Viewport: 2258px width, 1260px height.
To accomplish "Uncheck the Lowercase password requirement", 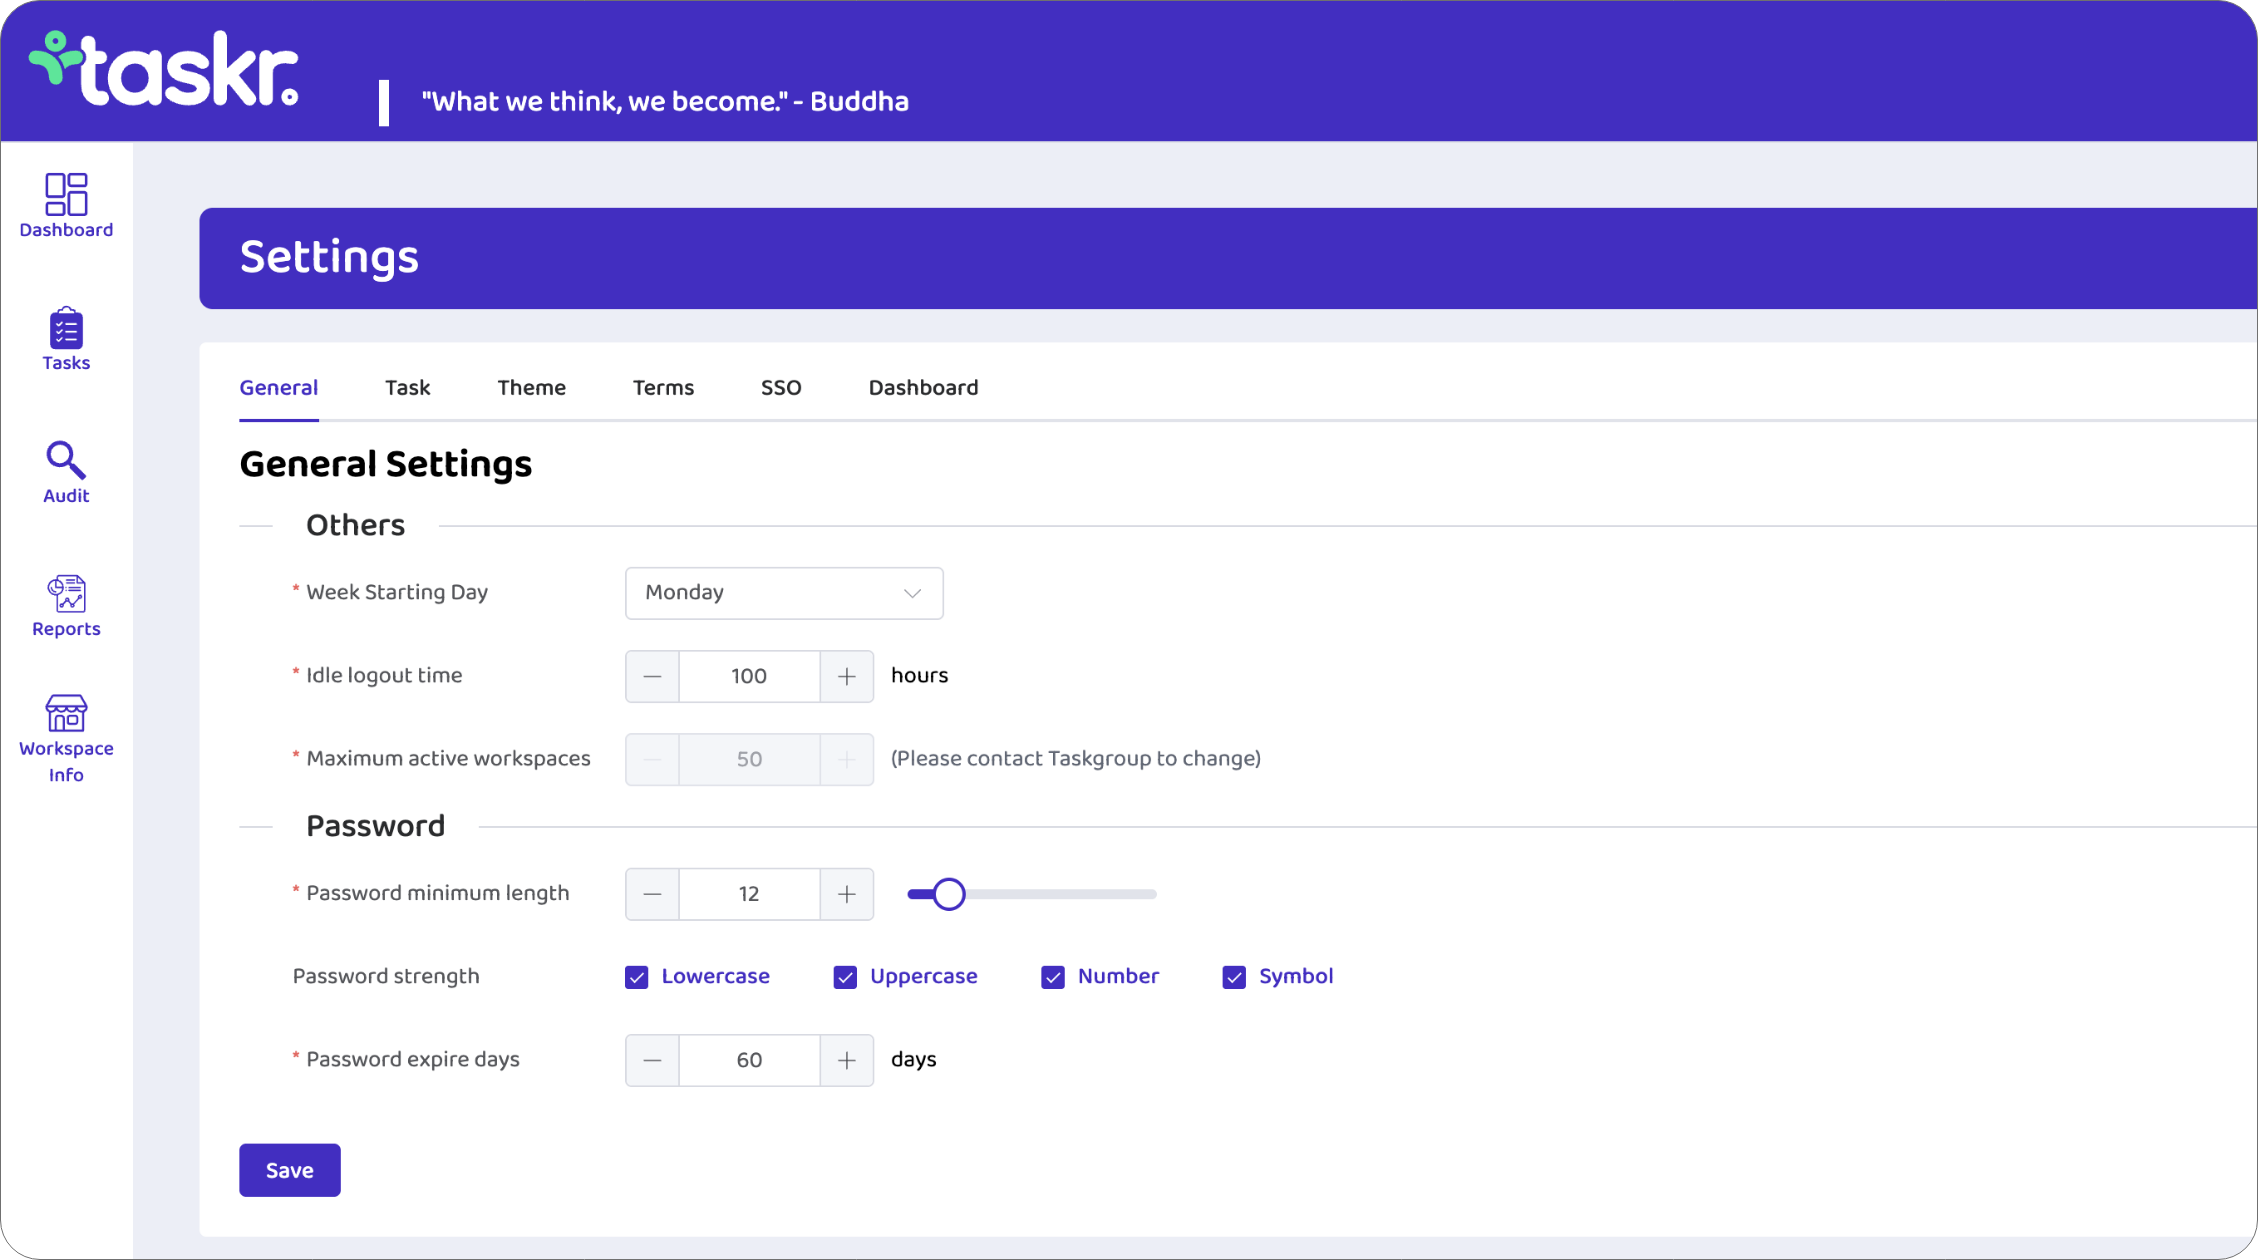I will click(x=637, y=977).
